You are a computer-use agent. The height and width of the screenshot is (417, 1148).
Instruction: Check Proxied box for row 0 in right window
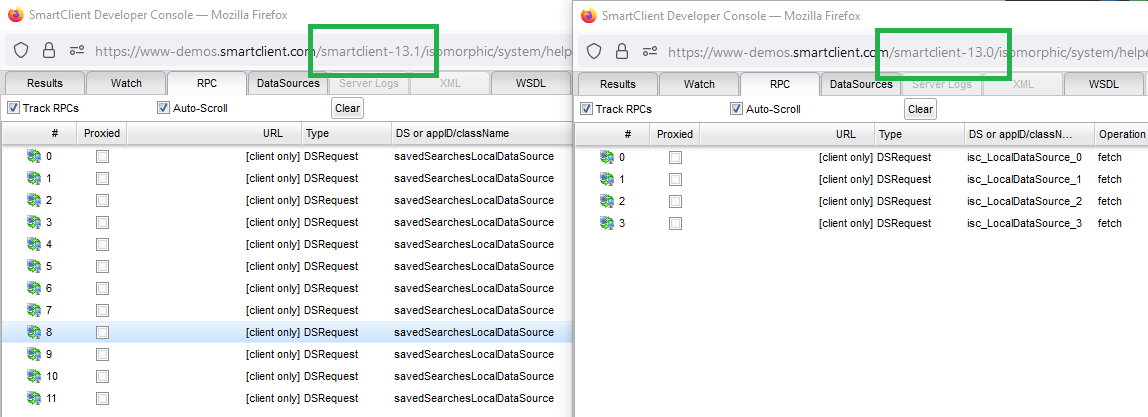coord(675,157)
